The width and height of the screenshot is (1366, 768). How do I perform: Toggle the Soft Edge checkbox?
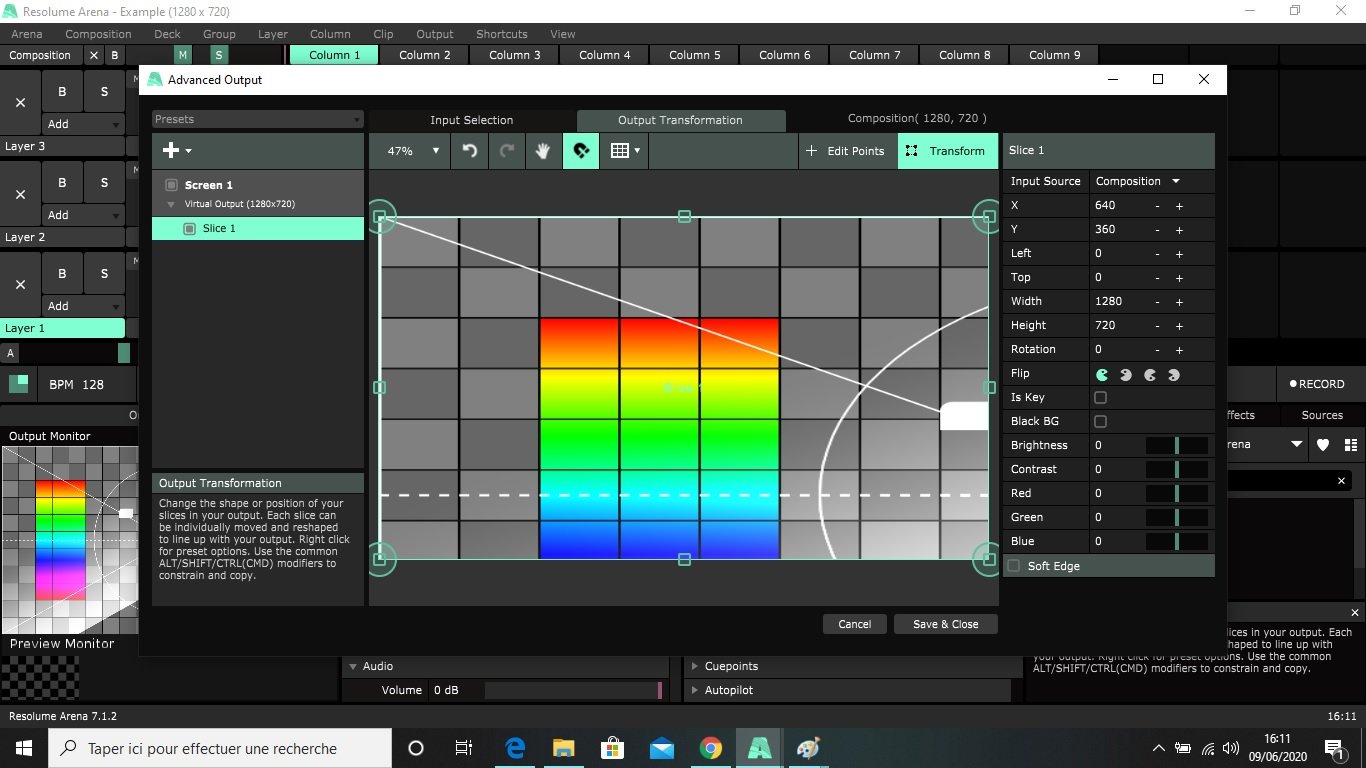1014,566
